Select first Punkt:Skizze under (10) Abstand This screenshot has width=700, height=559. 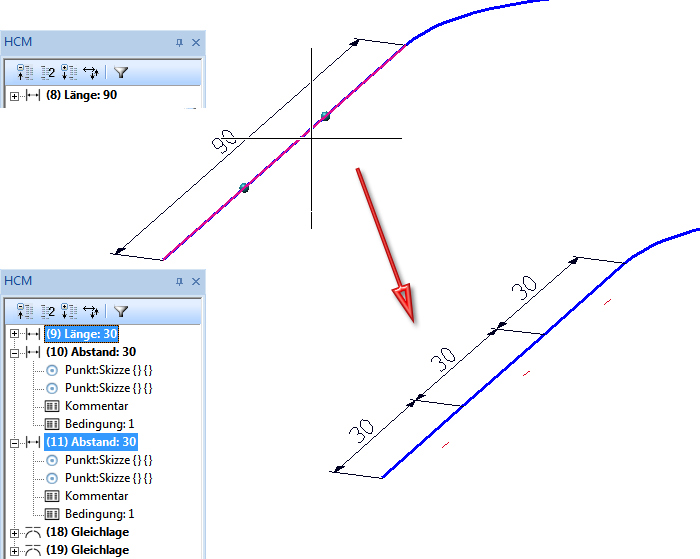click(108, 370)
